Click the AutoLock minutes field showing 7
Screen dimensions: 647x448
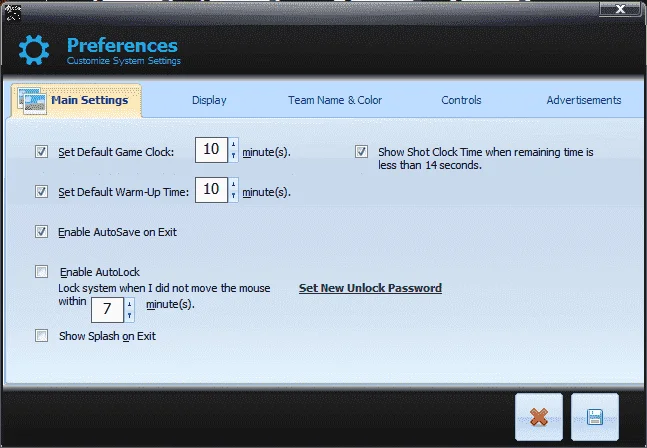click(x=107, y=309)
